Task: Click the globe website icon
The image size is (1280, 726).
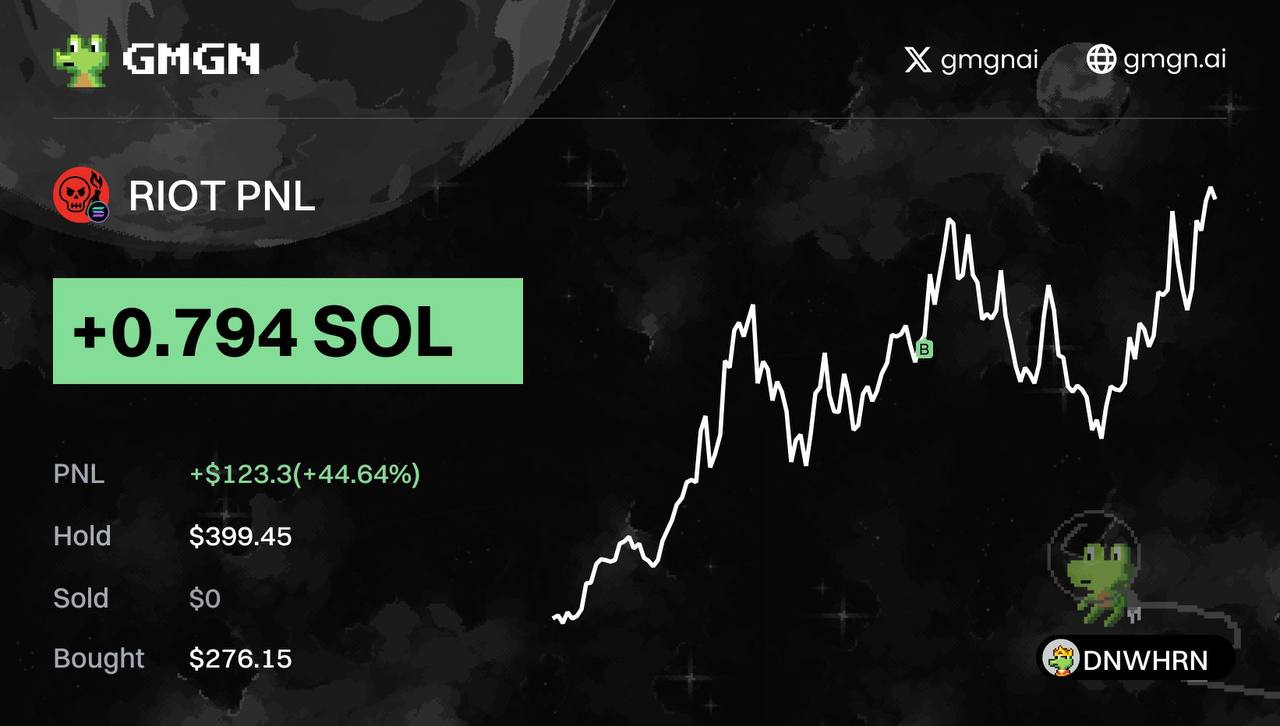Action: point(1101,60)
